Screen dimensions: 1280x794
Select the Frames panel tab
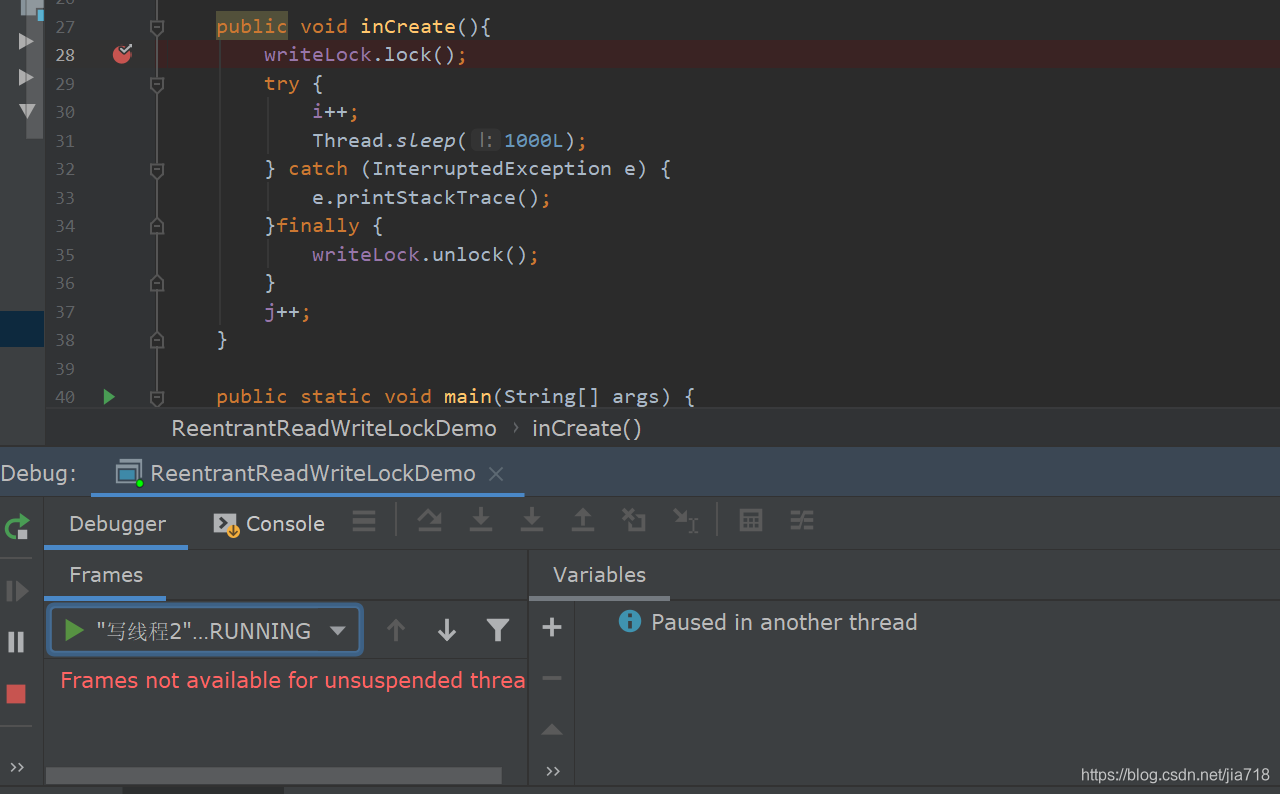pos(106,575)
